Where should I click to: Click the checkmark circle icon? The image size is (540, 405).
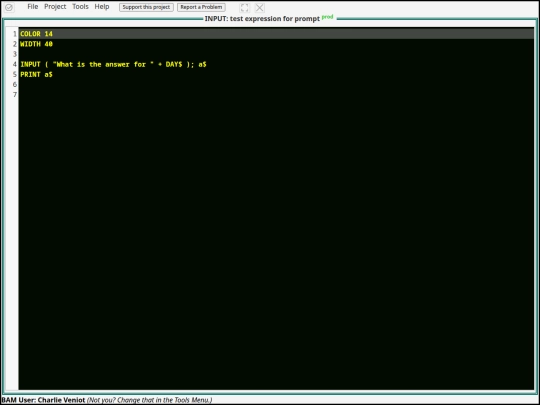click(9, 7)
